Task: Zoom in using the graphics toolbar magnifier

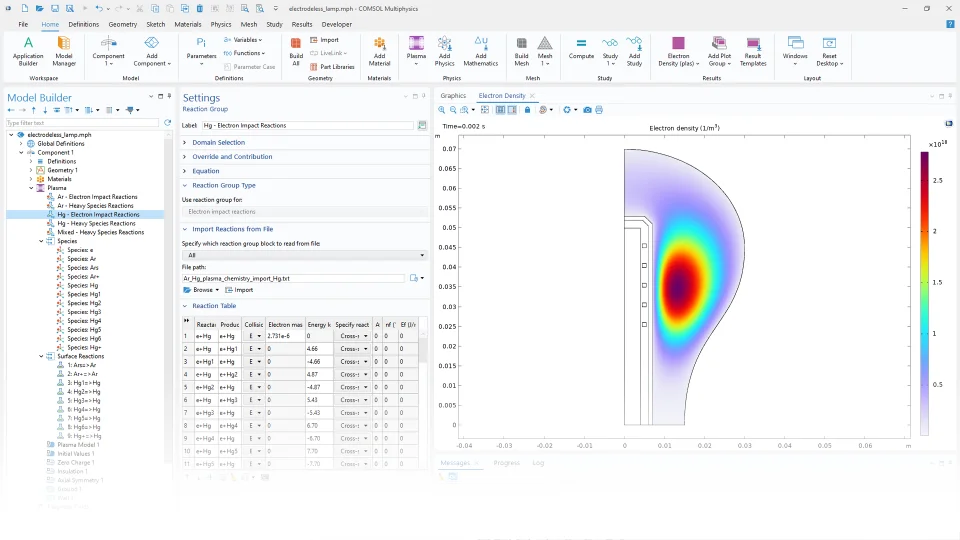Action: click(x=443, y=110)
